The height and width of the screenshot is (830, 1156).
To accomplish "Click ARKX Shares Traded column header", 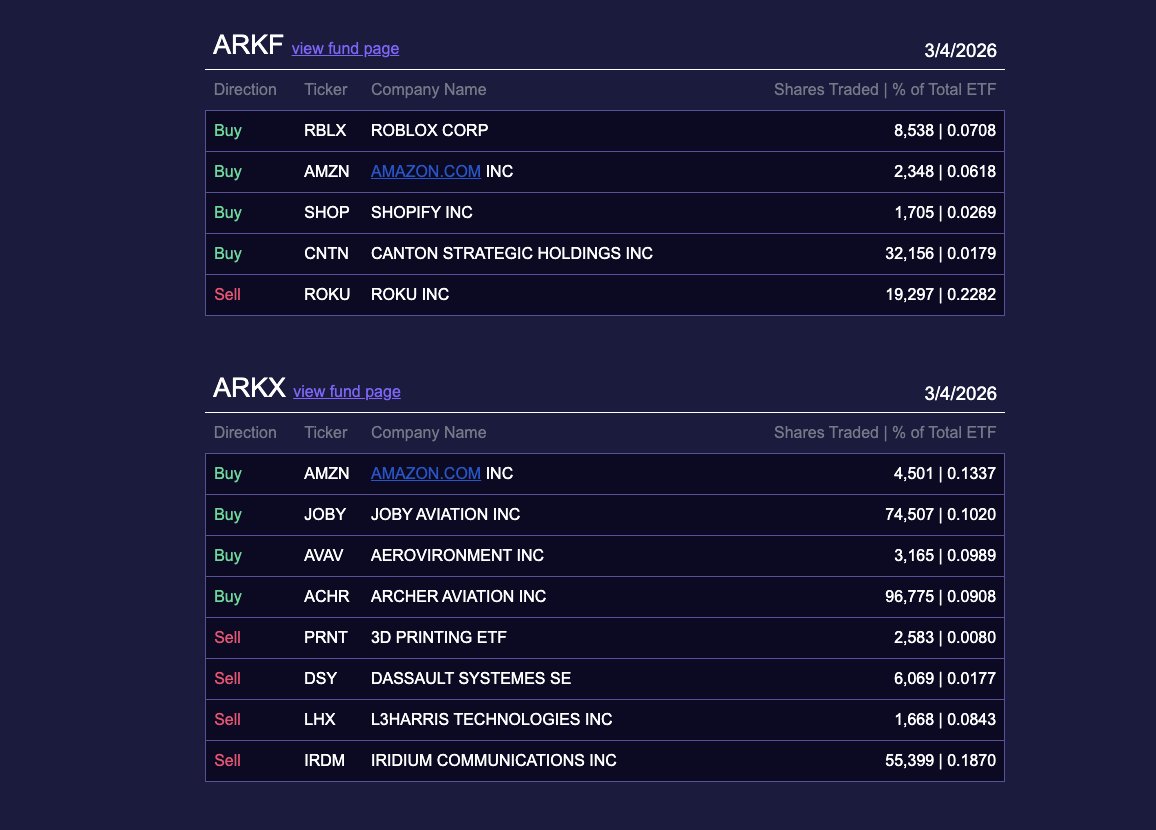I will pos(885,433).
